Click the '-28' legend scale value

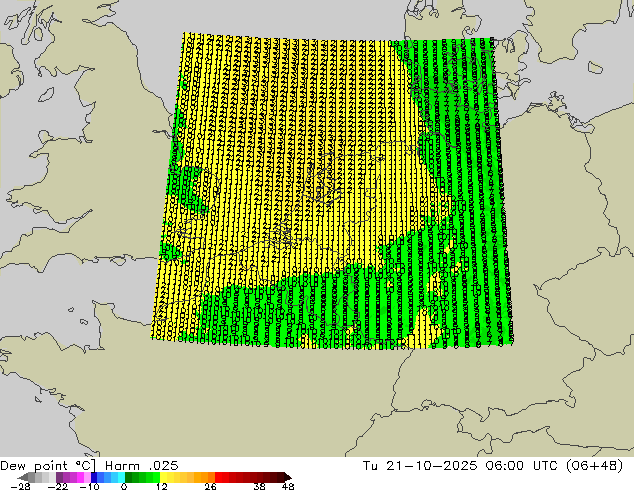(20, 486)
